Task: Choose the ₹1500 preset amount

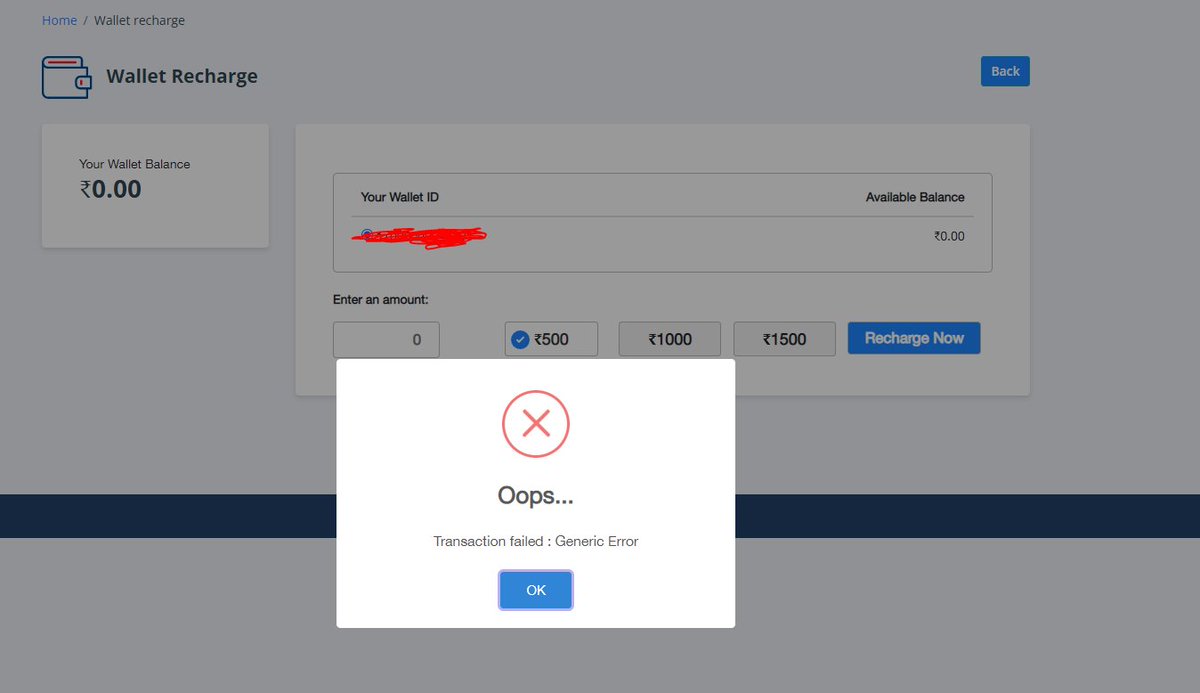Action: pos(784,339)
